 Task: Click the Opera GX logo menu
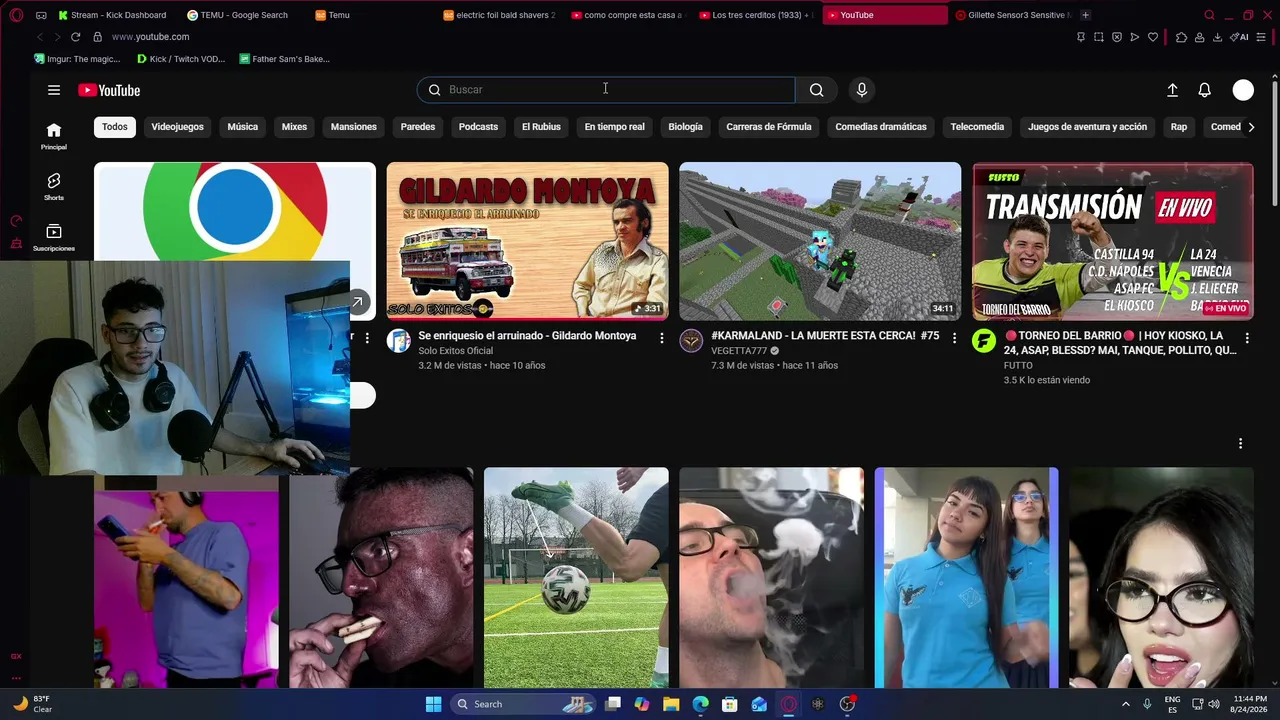coord(16,15)
